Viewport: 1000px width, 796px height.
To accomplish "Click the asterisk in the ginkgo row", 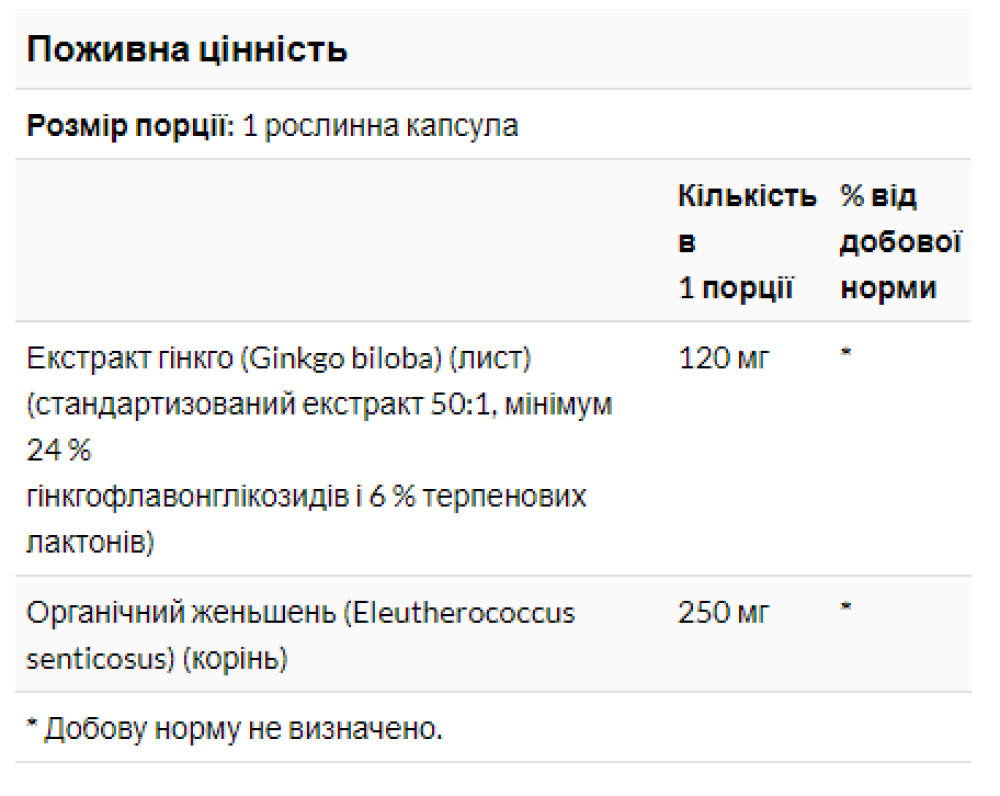I will 846,354.
